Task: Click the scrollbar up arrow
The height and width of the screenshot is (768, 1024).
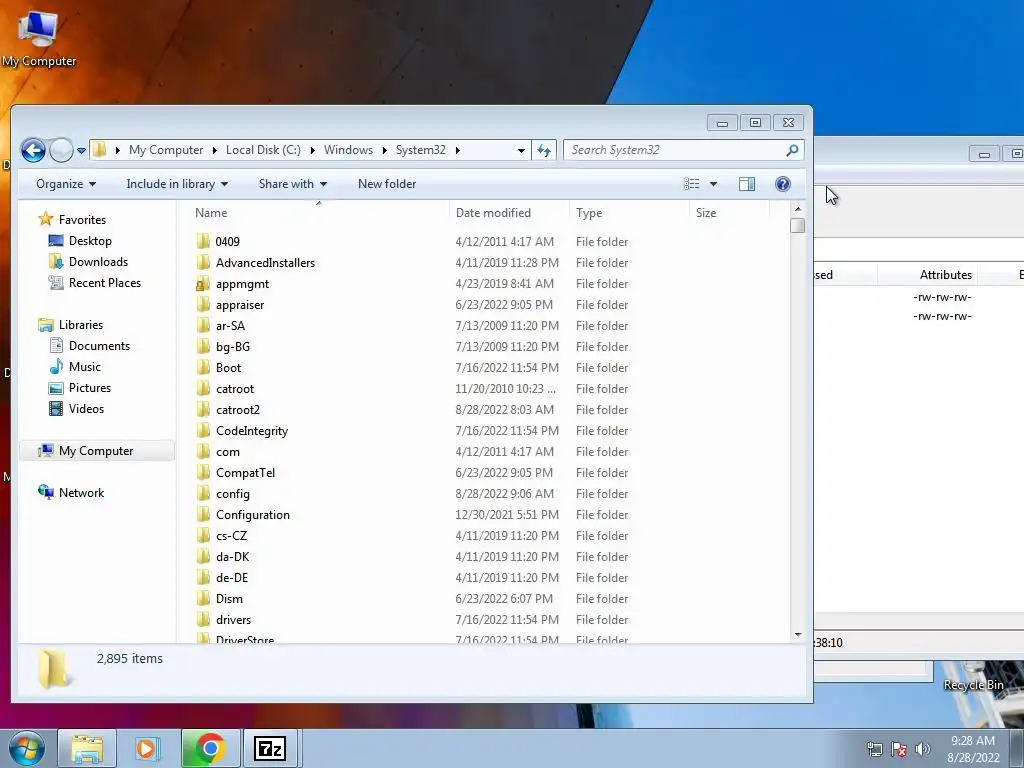Action: (797, 209)
